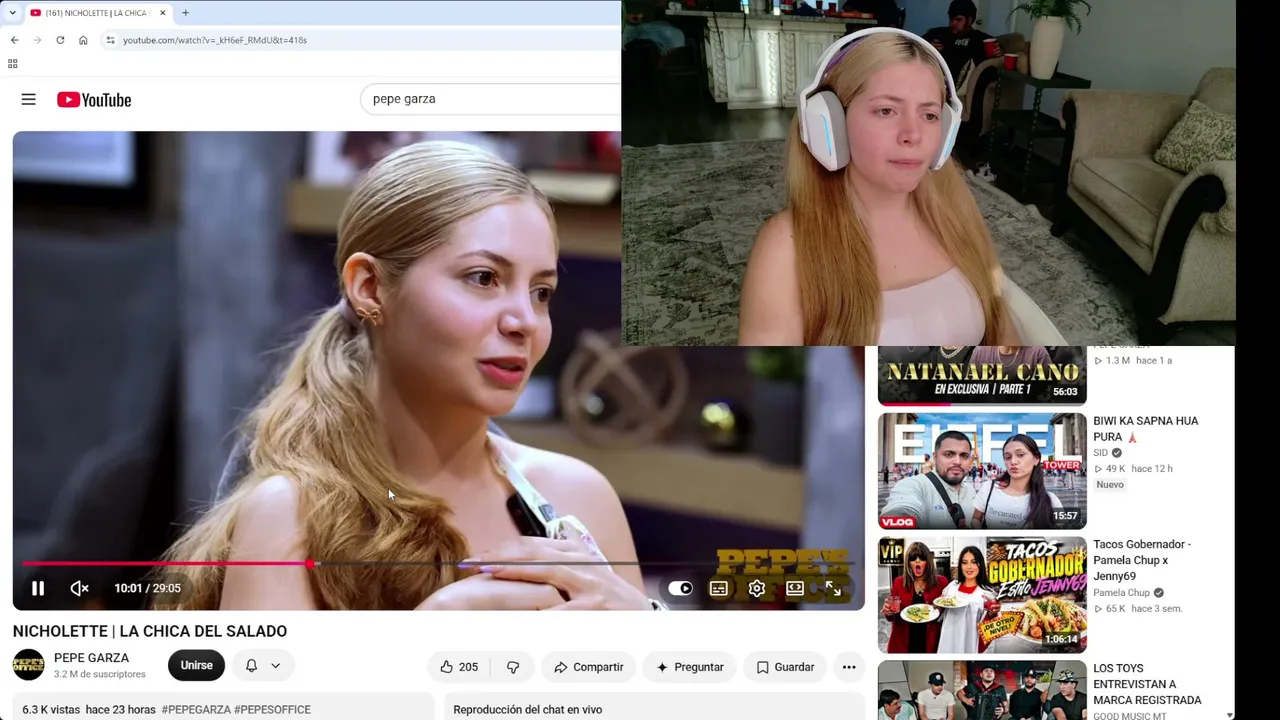Click the #PEPEGARZA hashtag
Viewport: 1280px width, 720px height.
[x=196, y=710]
